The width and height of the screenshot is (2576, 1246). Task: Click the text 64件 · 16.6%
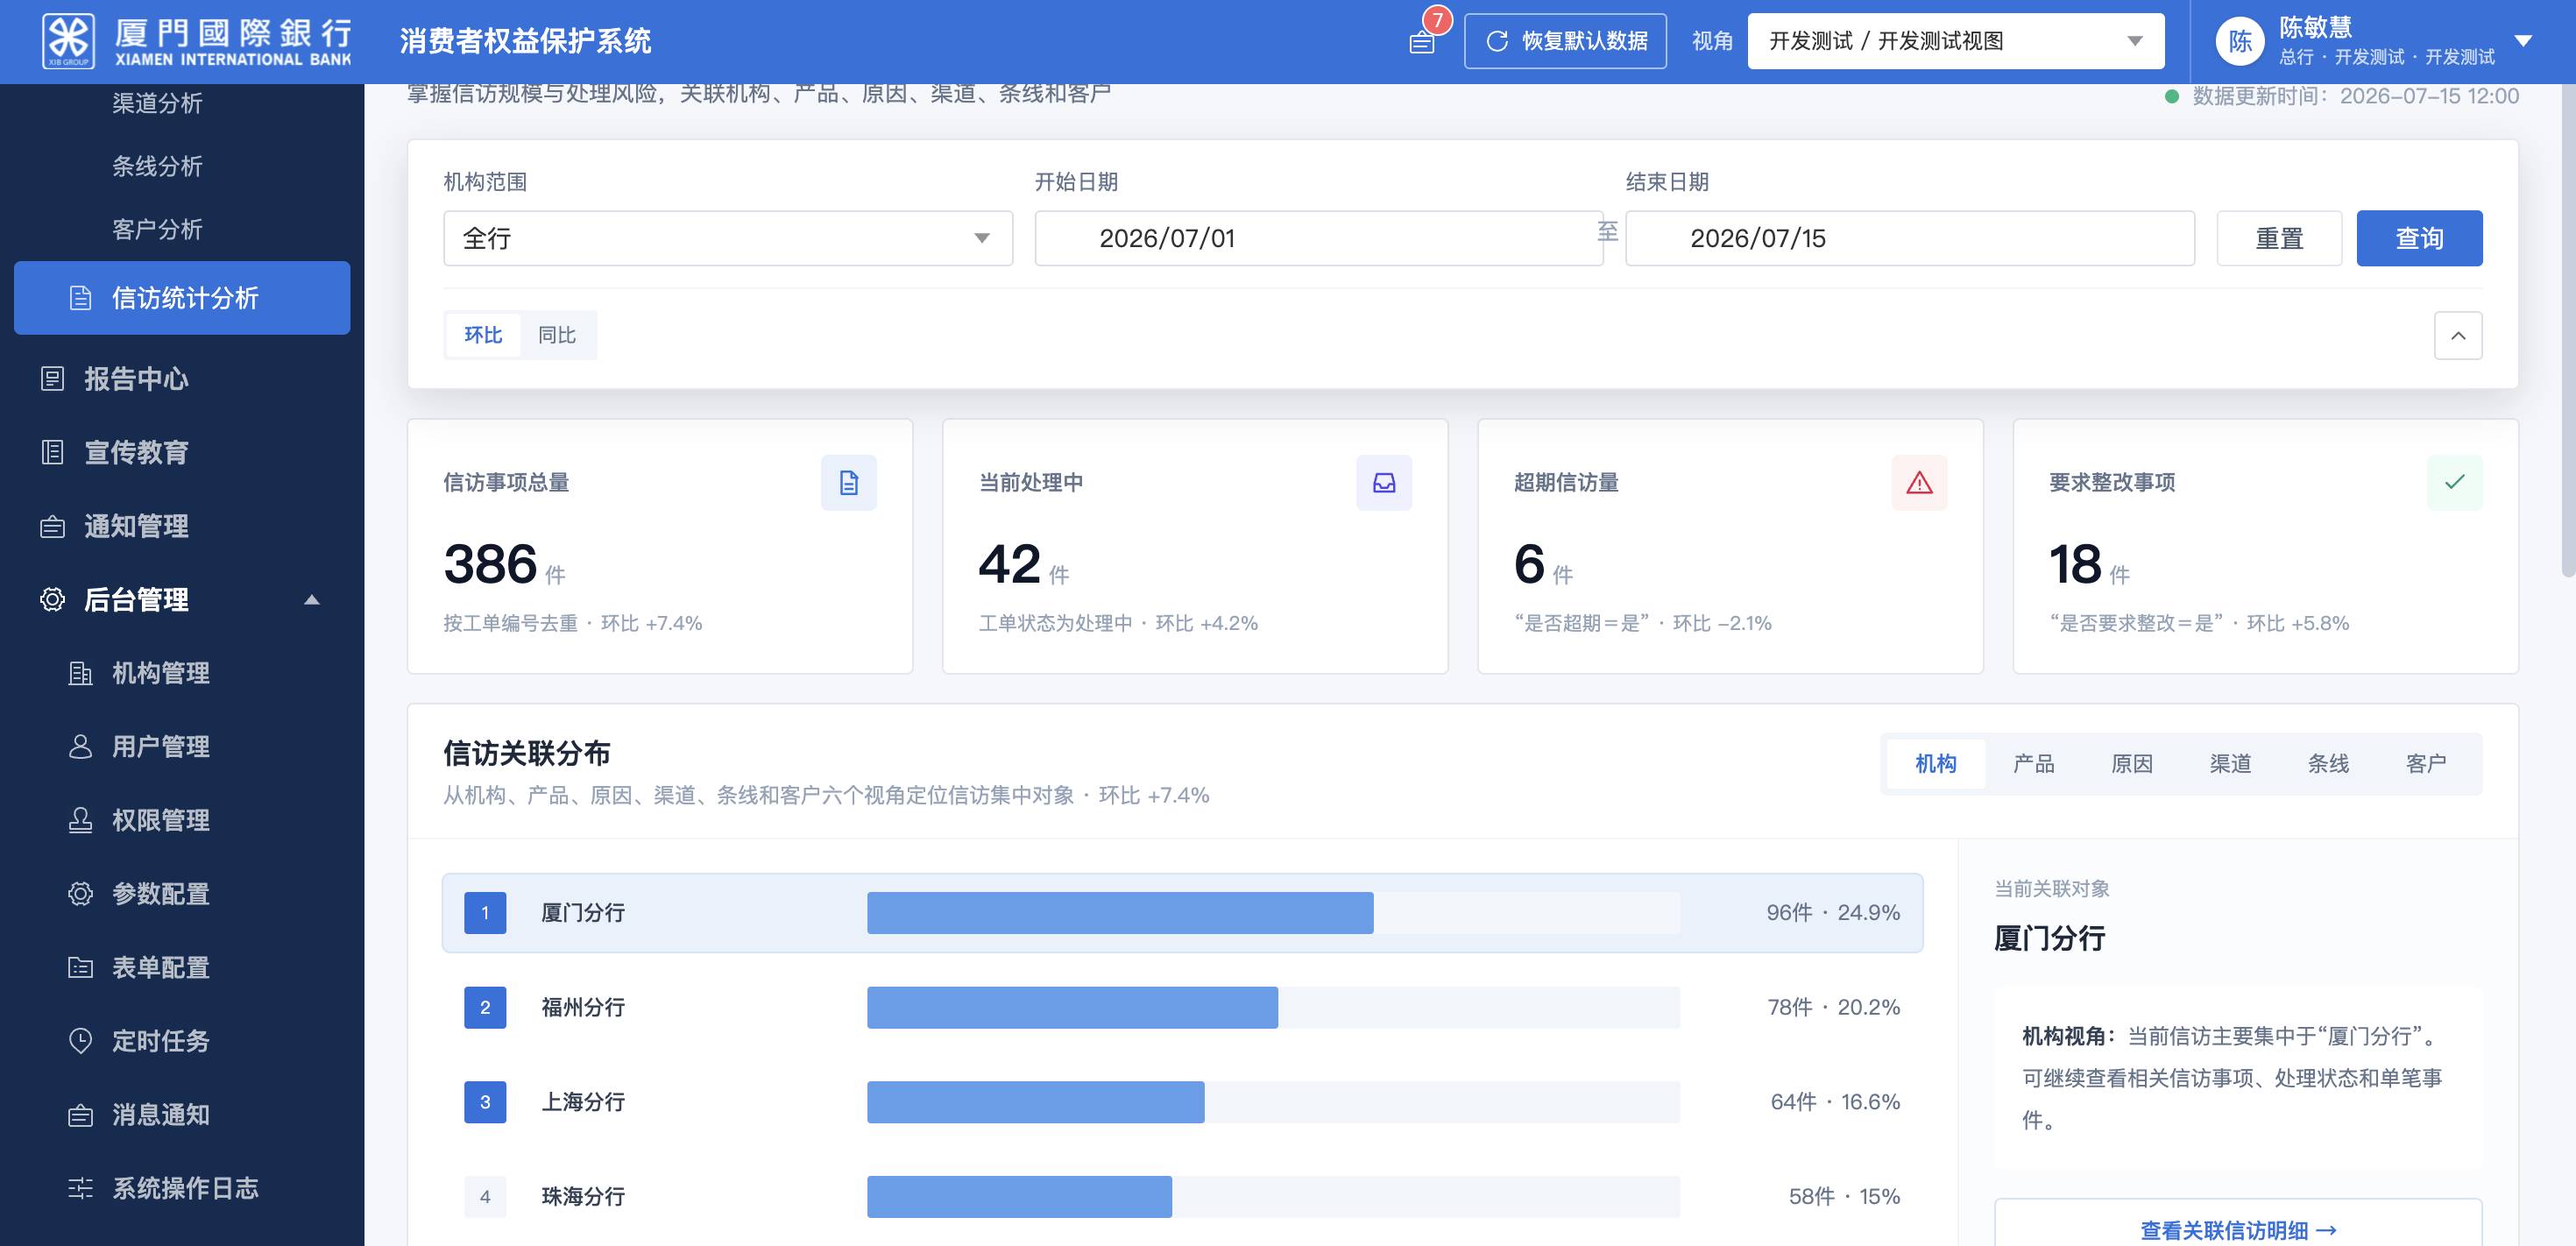tap(1835, 1102)
